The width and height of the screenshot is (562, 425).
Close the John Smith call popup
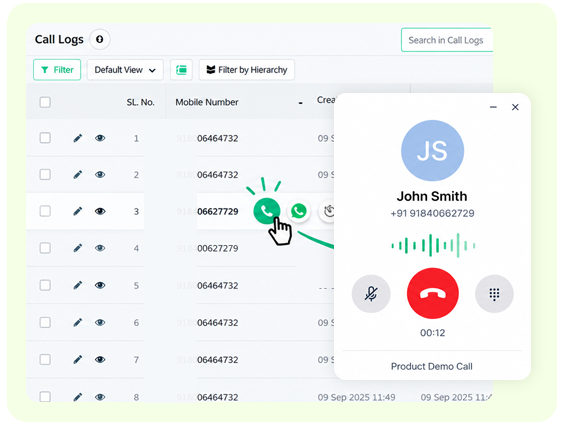pyautogui.click(x=515, y=107)
